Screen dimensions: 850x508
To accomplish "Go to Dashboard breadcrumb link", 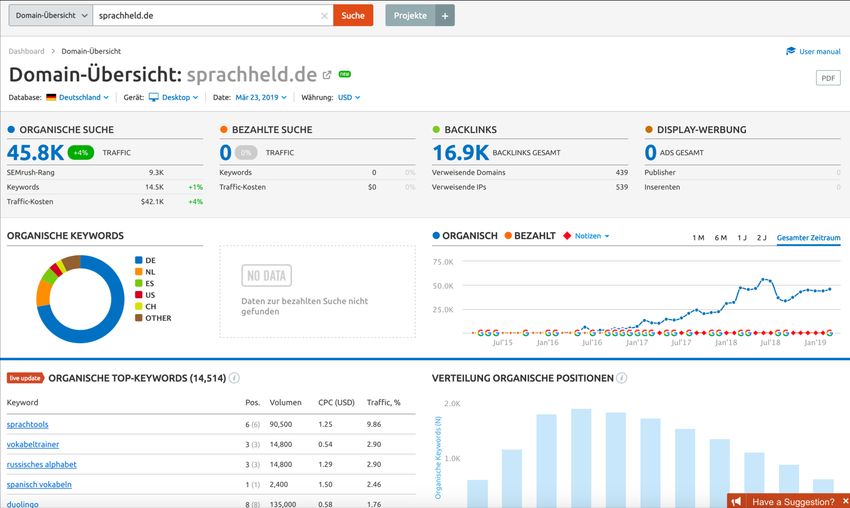I will (x=26, y=51).
